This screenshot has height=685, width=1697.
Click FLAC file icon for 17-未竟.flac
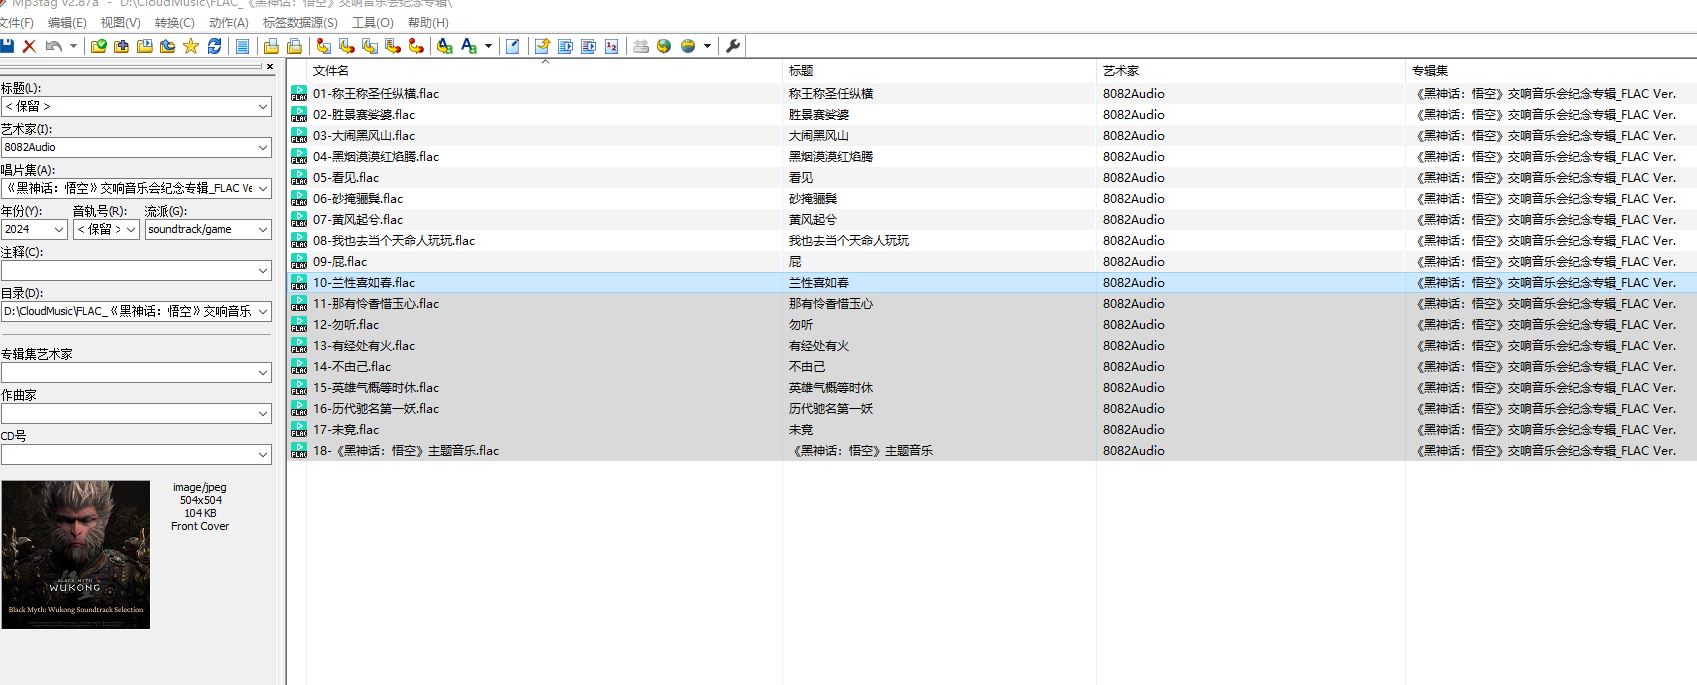click(299, 429)
